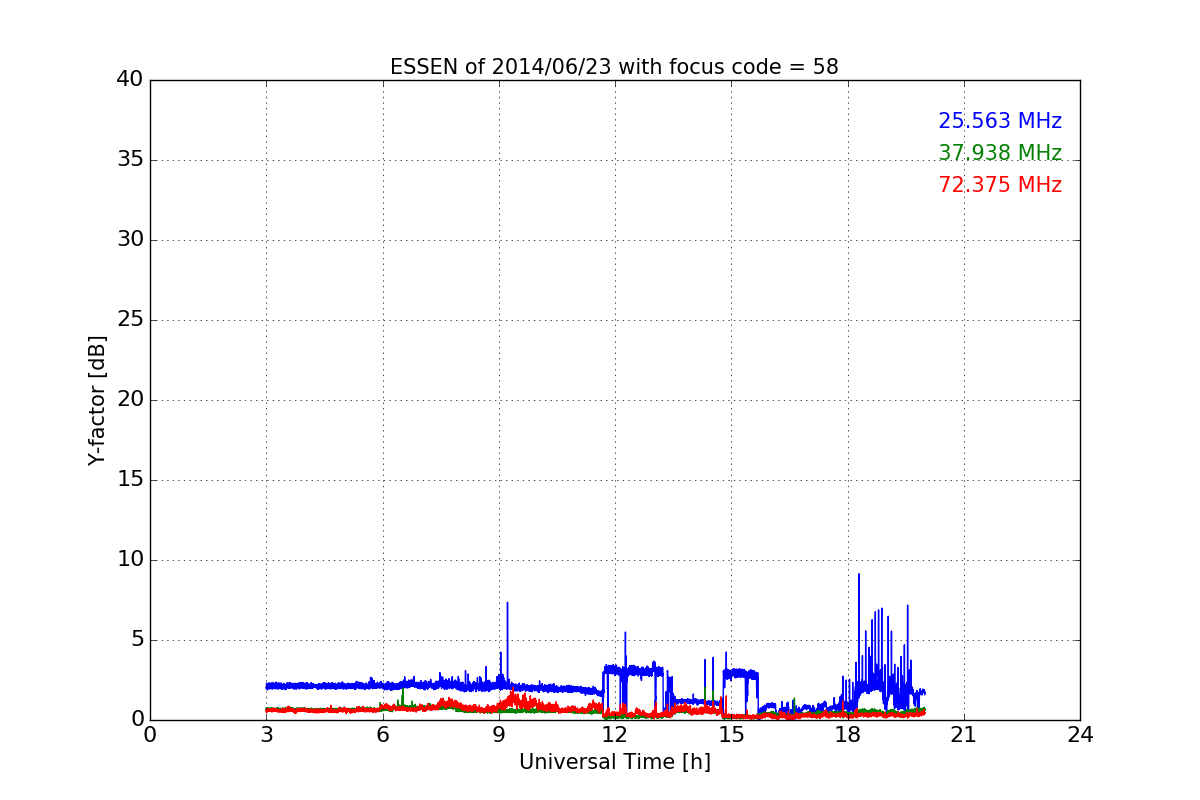Click the x-axis tick label 9

pyautogui.click(x=498, y=735)
